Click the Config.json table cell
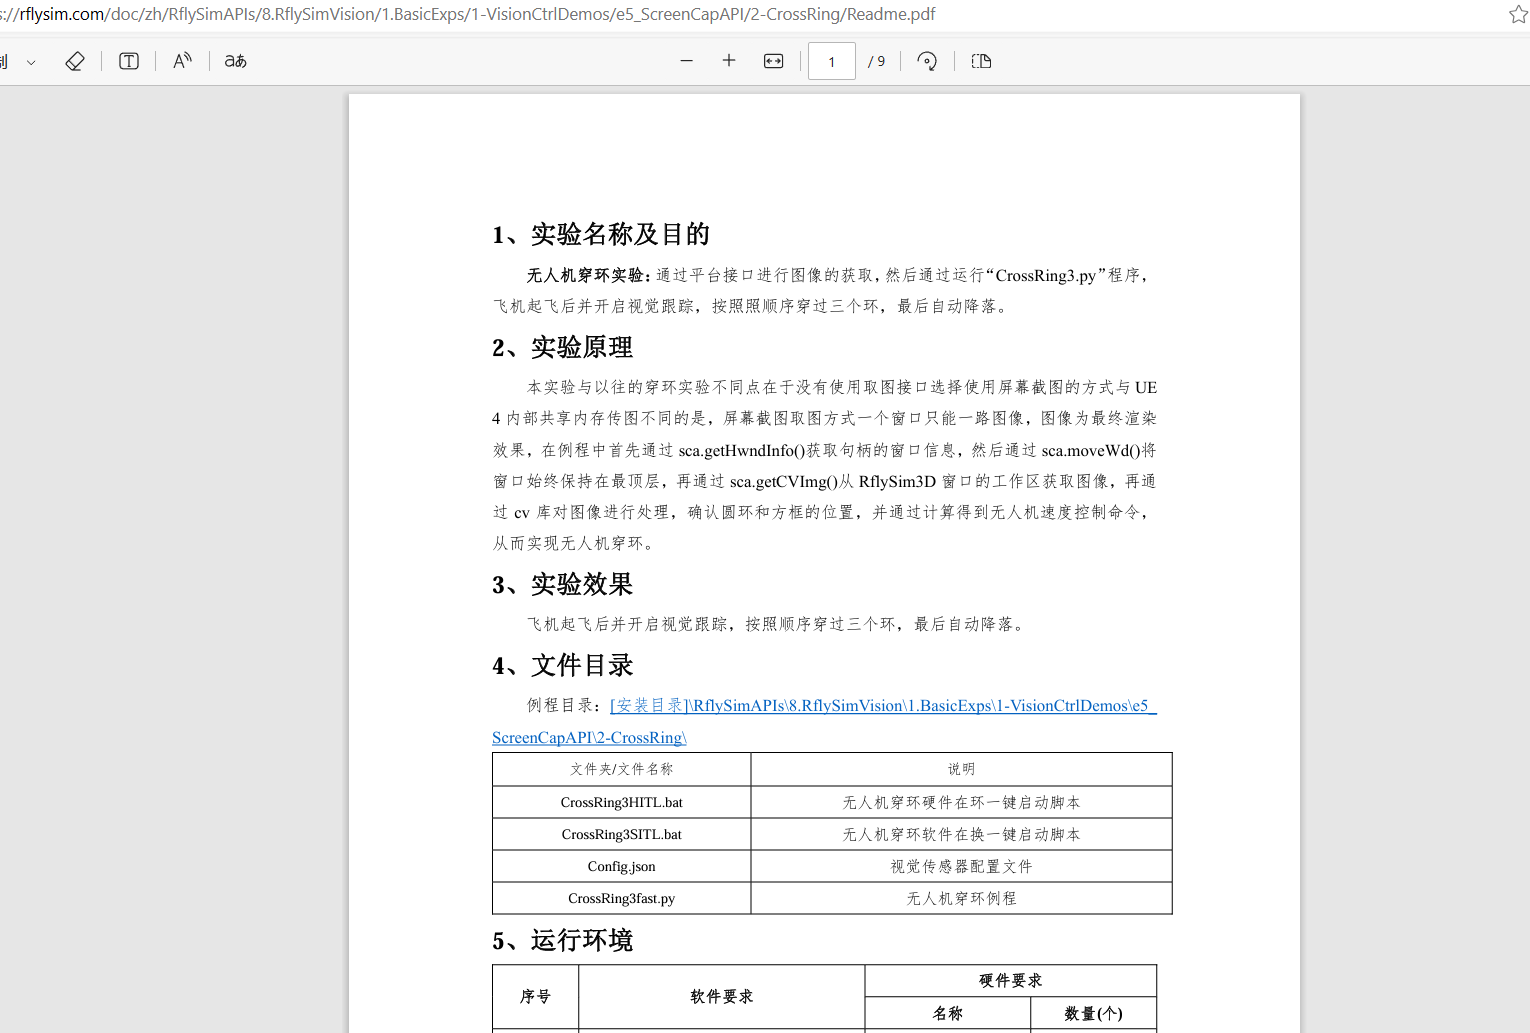 point(622,866)
